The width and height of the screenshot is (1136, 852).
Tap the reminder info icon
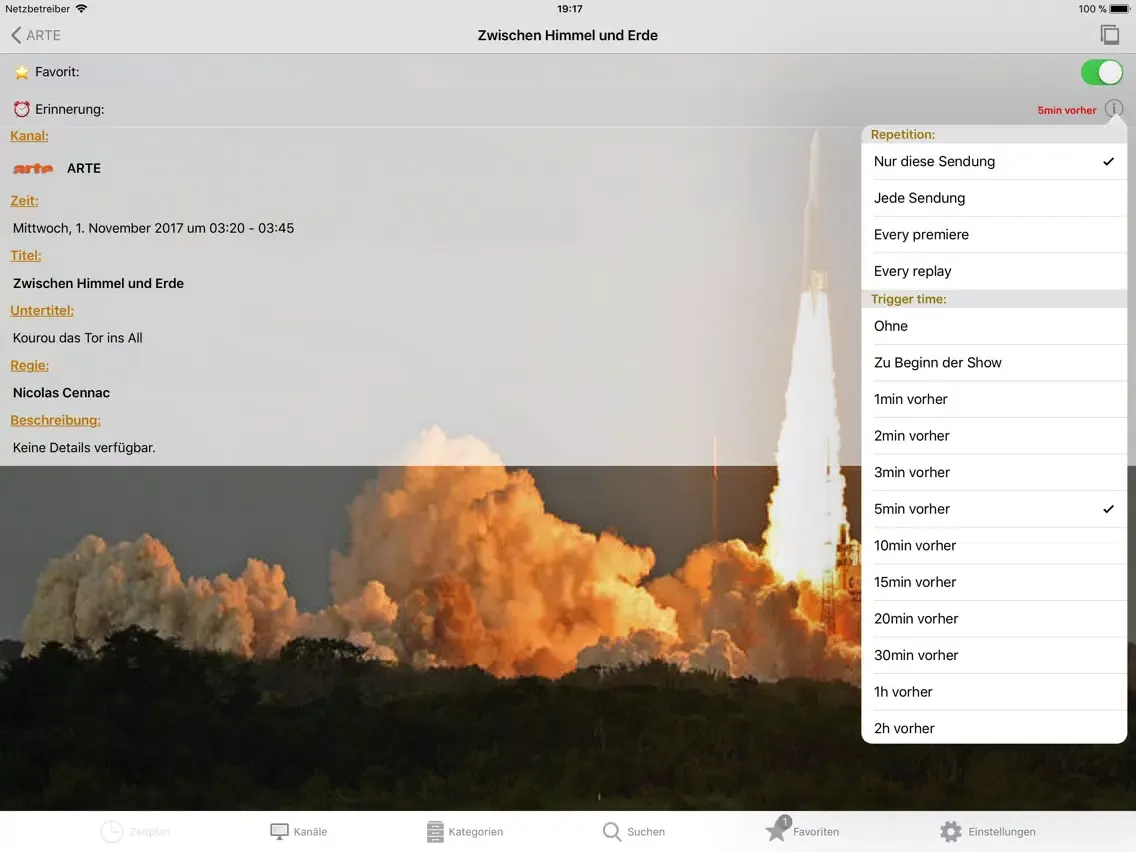(1114, 109)
